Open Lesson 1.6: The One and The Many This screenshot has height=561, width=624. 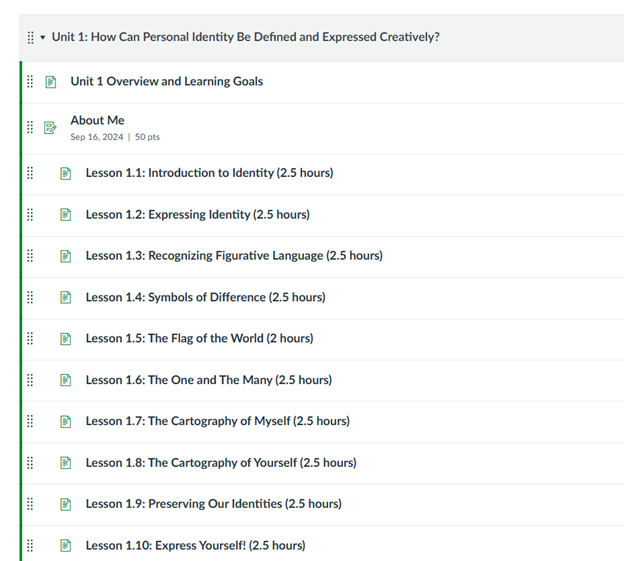[x=208, y=380]
